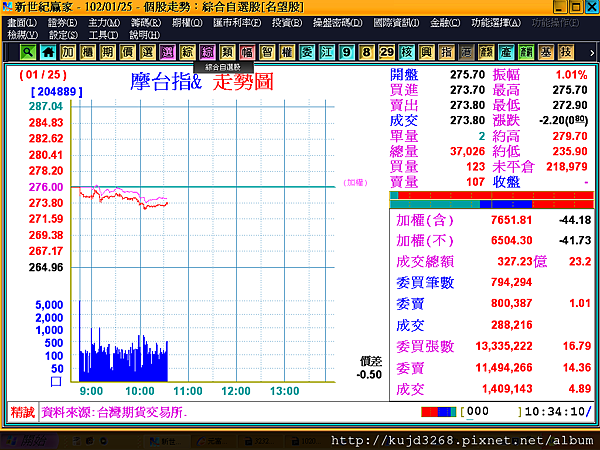Select the cyan 產 toolbar icon

pos(505,52)
